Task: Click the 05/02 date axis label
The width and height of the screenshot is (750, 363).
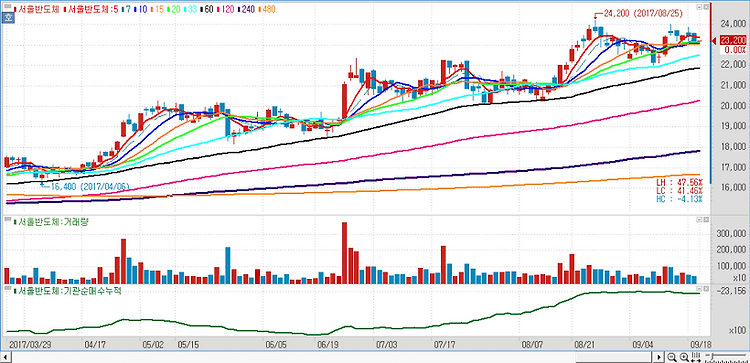Action: [x=153, y=344]
